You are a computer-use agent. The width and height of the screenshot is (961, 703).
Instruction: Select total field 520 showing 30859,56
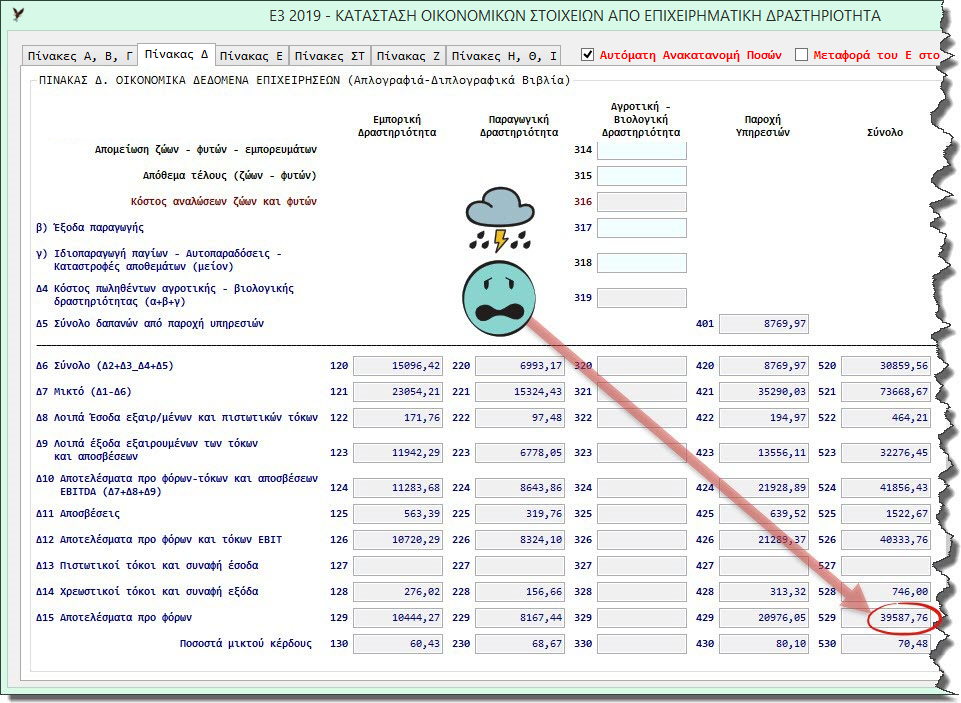tap(886, 366)
